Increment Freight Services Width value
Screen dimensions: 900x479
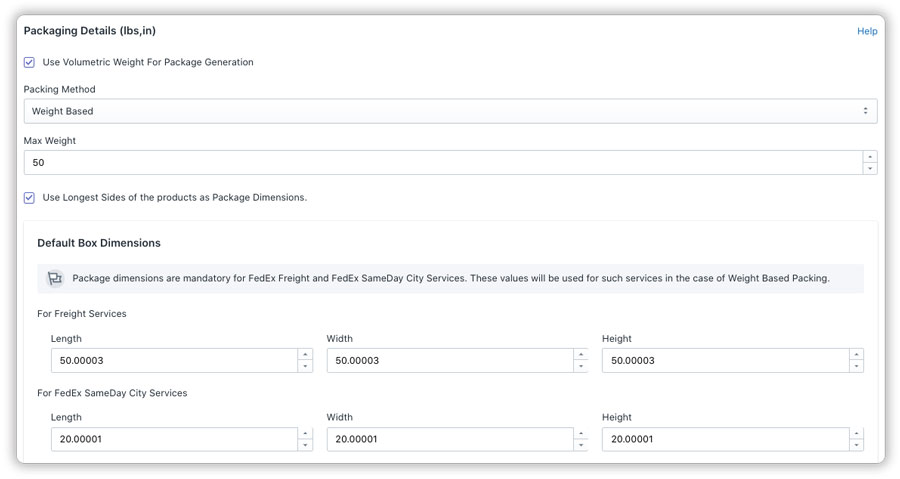point(581,355)
